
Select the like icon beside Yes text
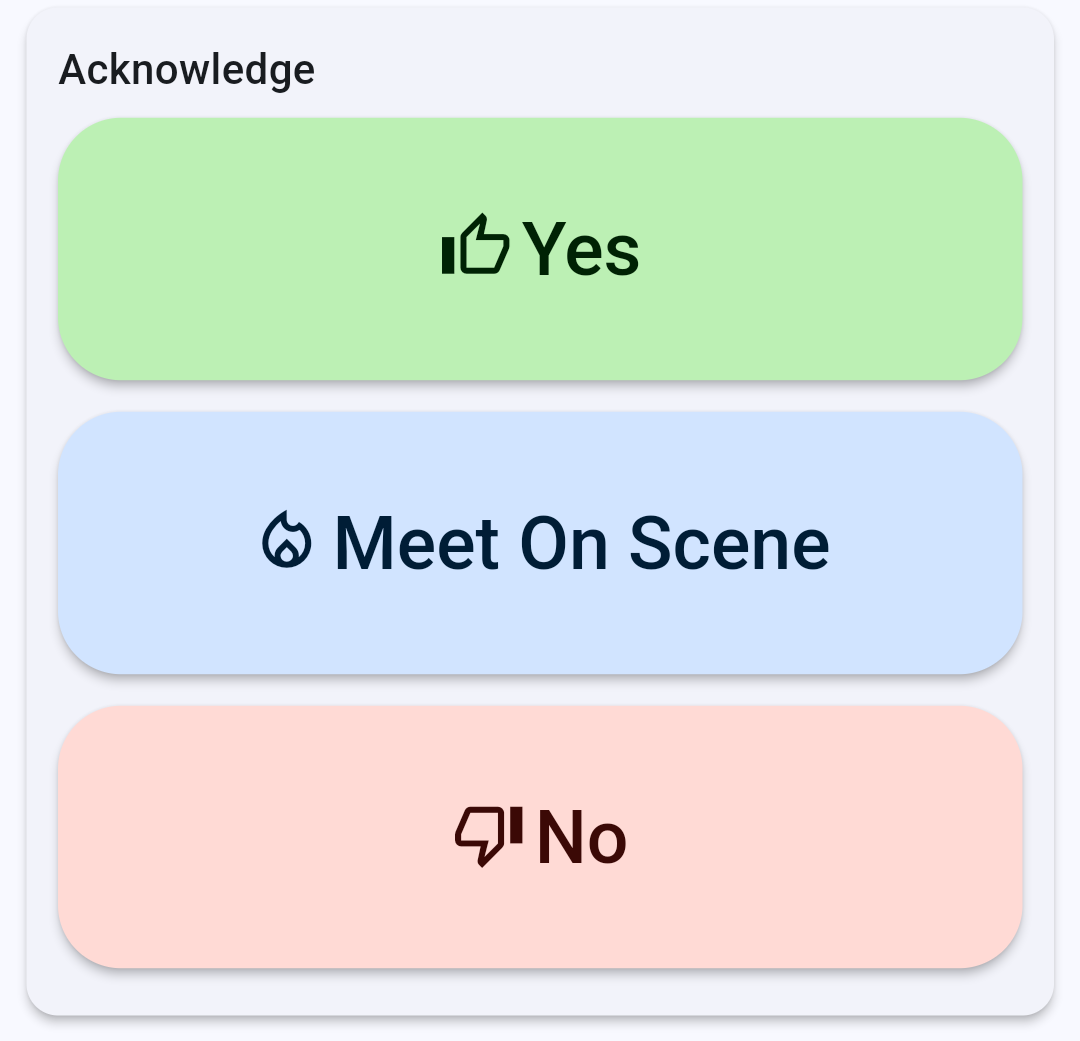(475, 245)
